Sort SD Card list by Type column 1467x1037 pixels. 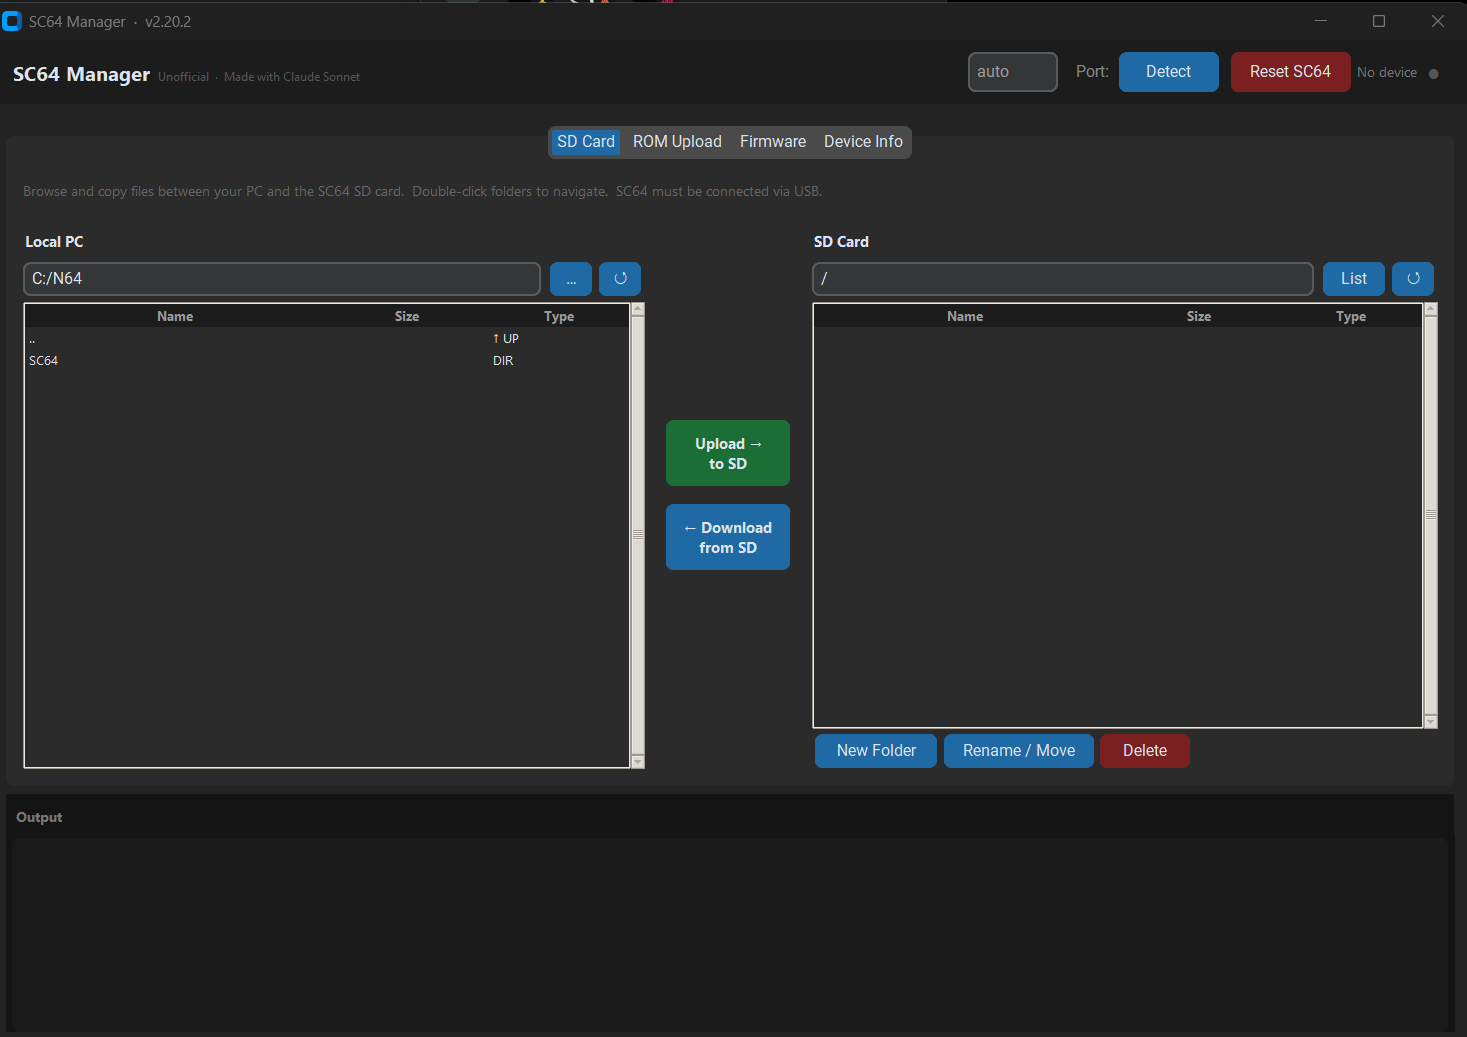(x=1351, y=316)
